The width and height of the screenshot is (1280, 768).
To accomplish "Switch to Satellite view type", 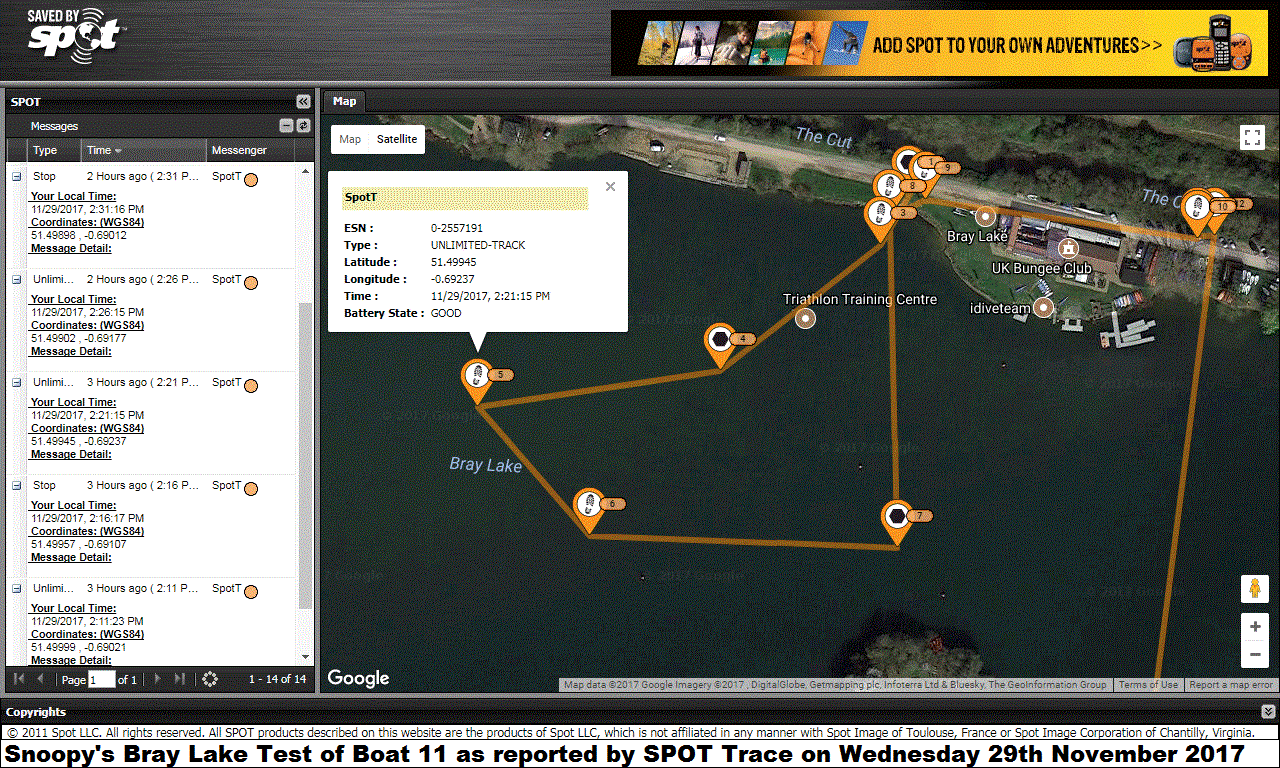I will (x=397, y=139).
